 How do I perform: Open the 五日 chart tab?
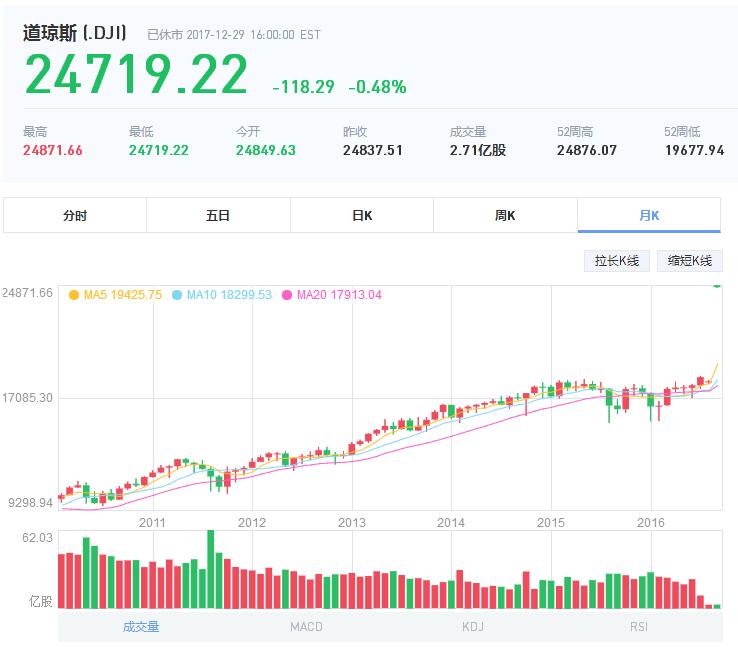218,215
